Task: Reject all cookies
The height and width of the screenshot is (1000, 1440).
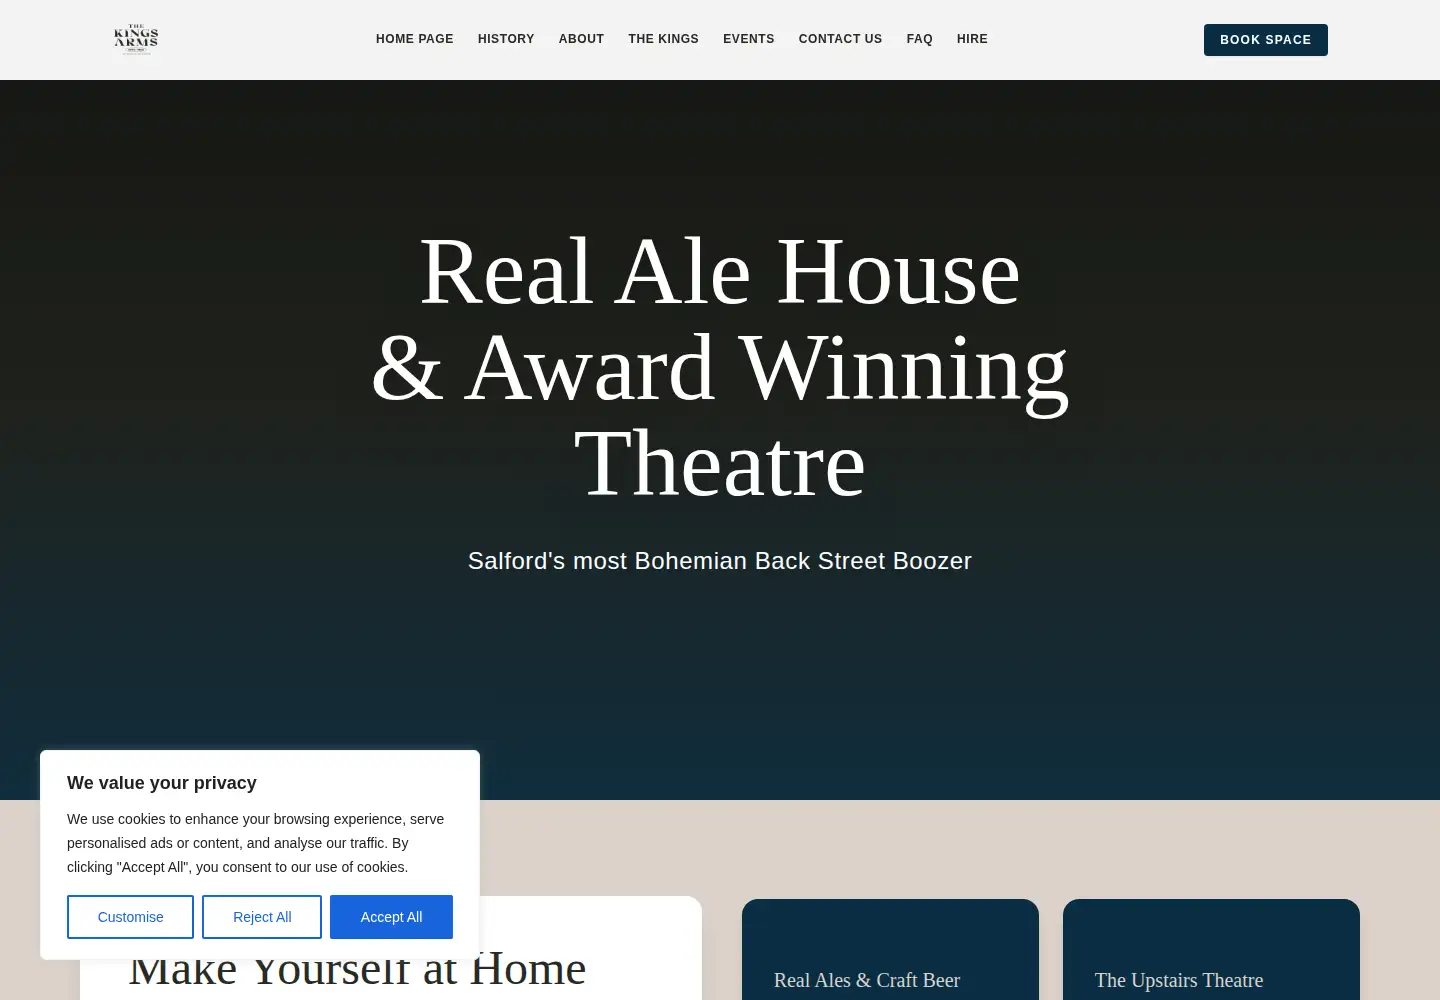Action: coord(262,917)
